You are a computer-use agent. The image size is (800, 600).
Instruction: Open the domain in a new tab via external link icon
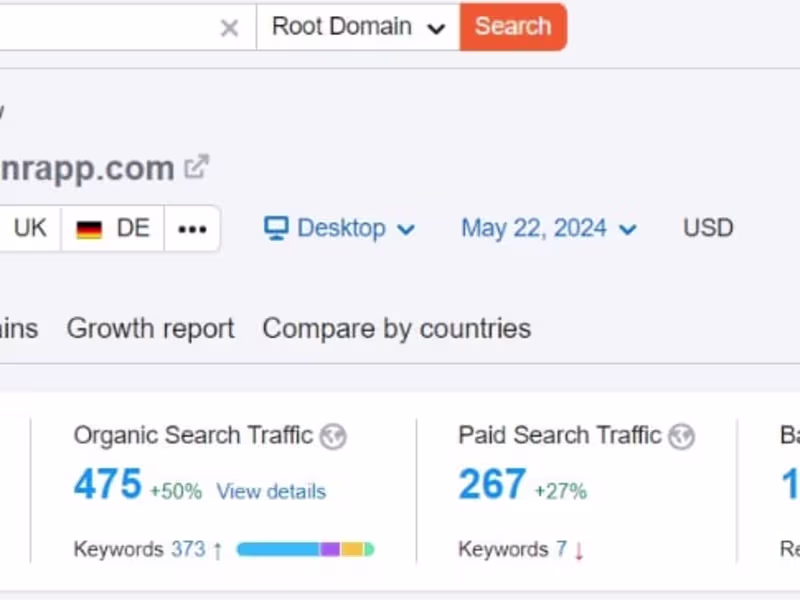pos(197,166)
